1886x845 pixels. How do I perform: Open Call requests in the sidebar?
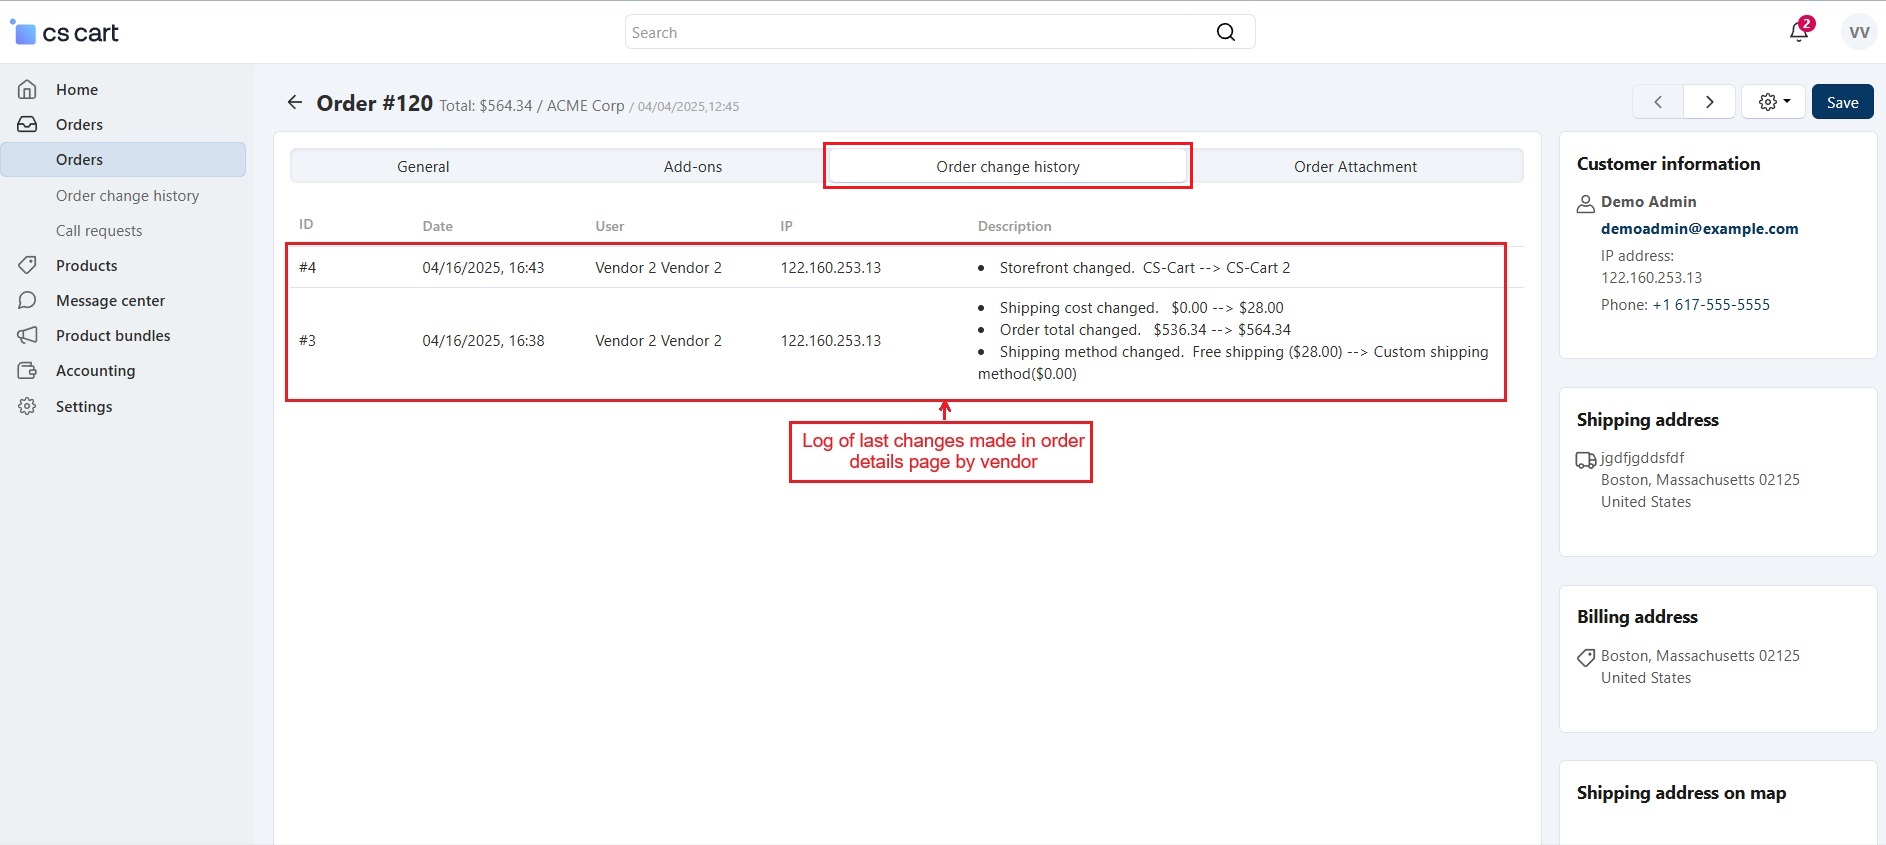pyautogui.click(x=99, y=230)
